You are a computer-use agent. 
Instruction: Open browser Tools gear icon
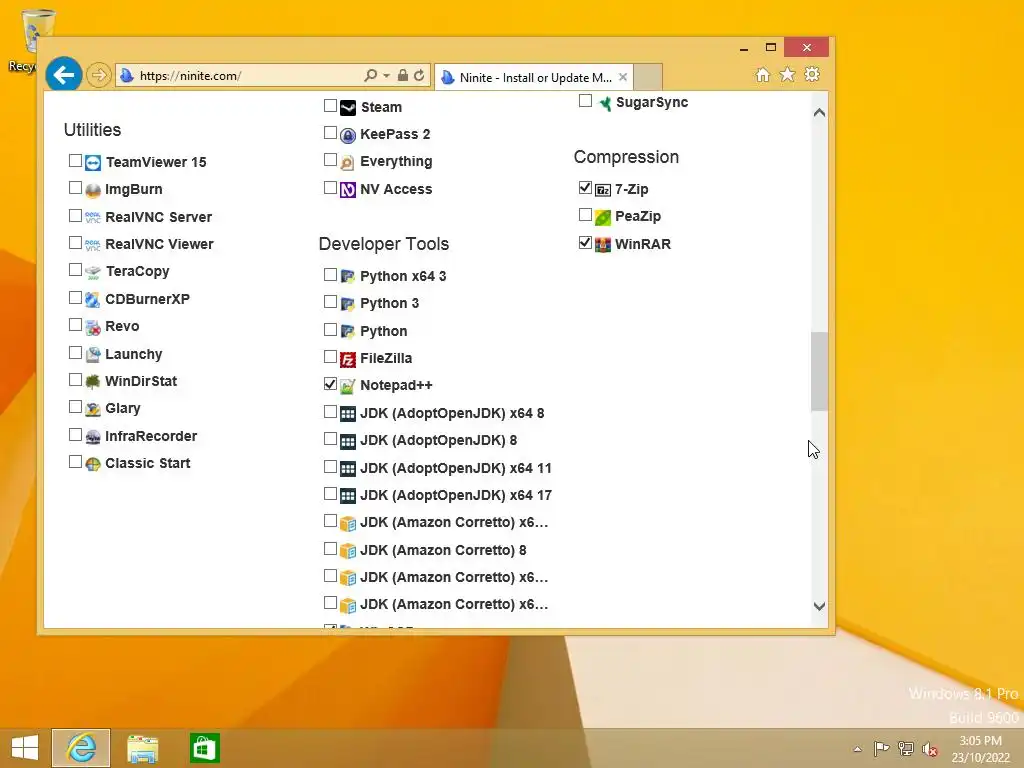pos(812,74)
